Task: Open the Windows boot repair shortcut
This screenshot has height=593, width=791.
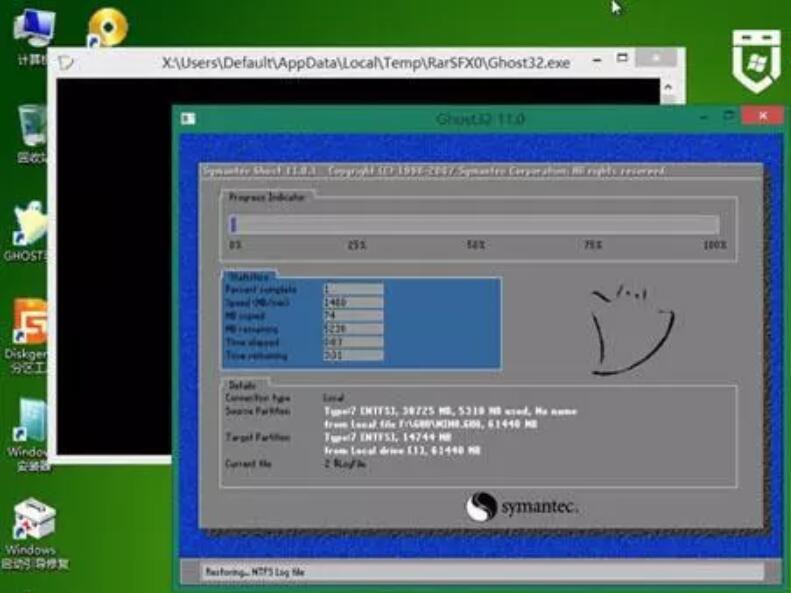Action: (x=30, y=524)
